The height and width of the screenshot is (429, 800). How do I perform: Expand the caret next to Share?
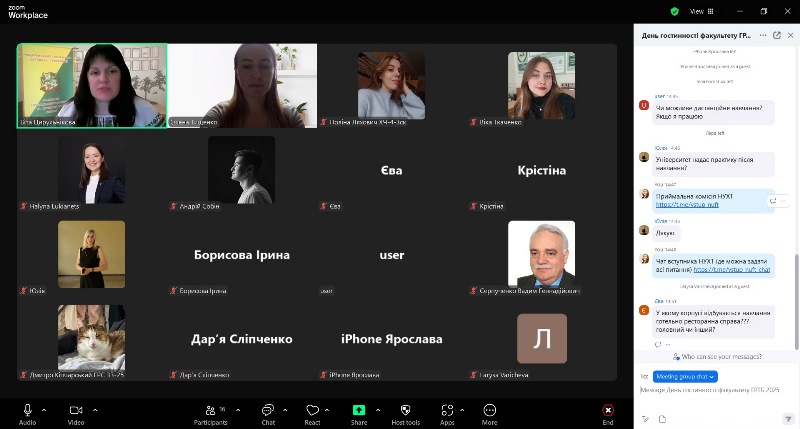(x=378, y=410)
